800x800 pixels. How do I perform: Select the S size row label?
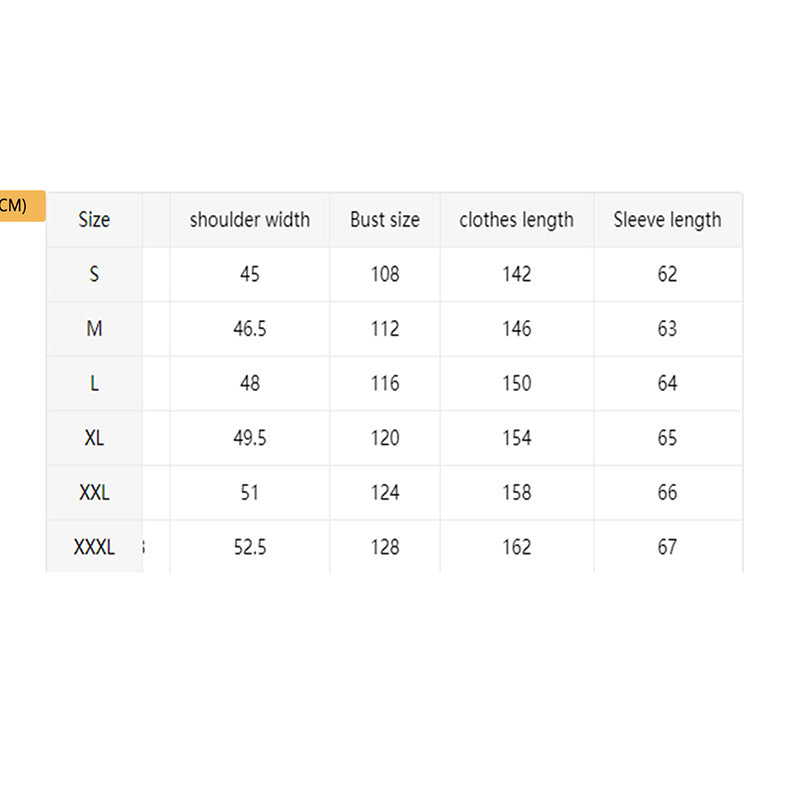(x=94, y=274)
